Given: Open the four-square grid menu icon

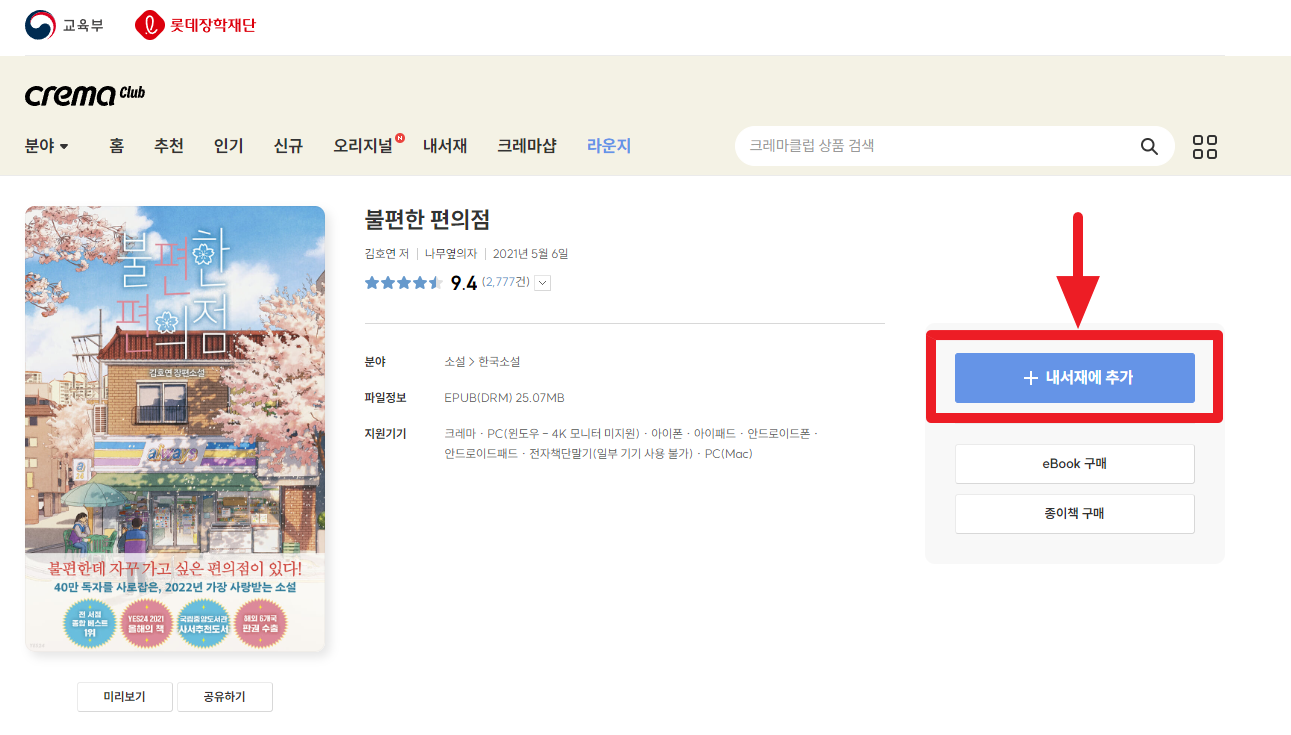Looking at the screenshot, I should (1205, 147).
